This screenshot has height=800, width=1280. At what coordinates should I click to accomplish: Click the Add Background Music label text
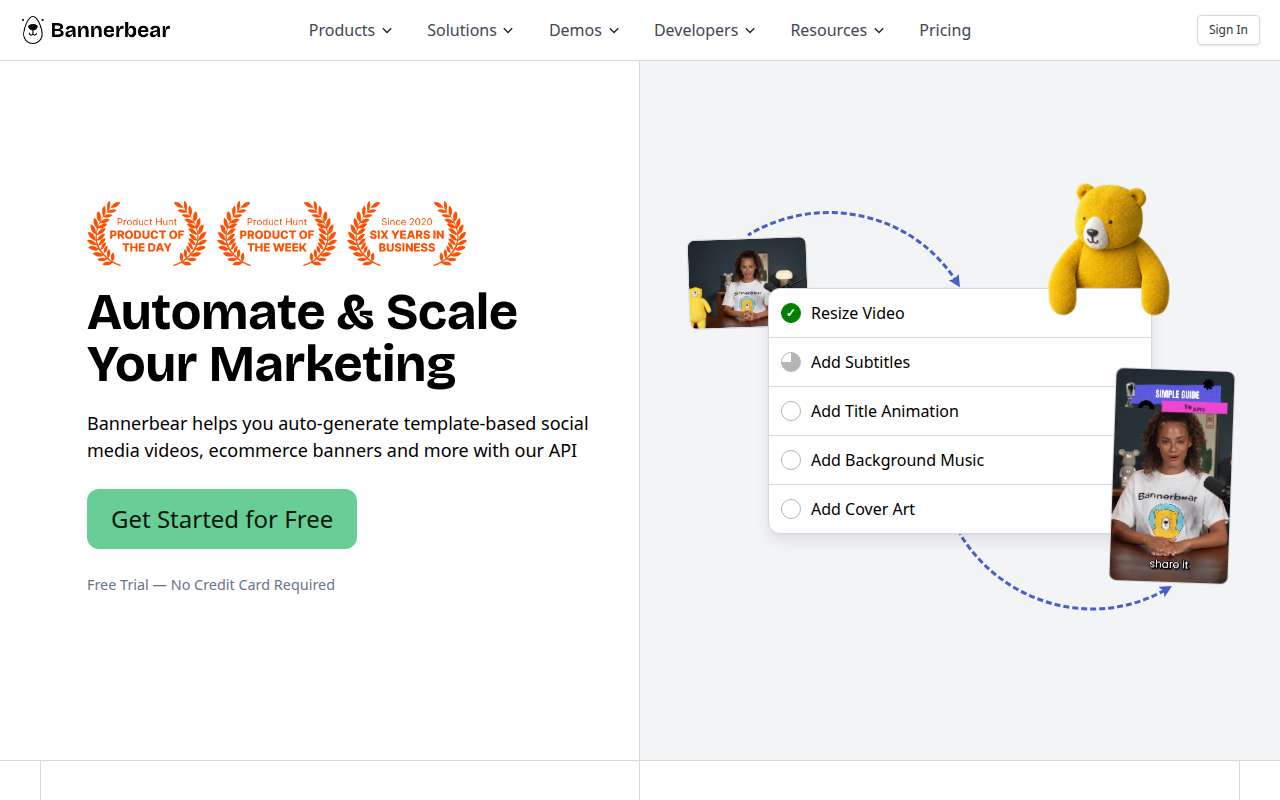point(898,460)
